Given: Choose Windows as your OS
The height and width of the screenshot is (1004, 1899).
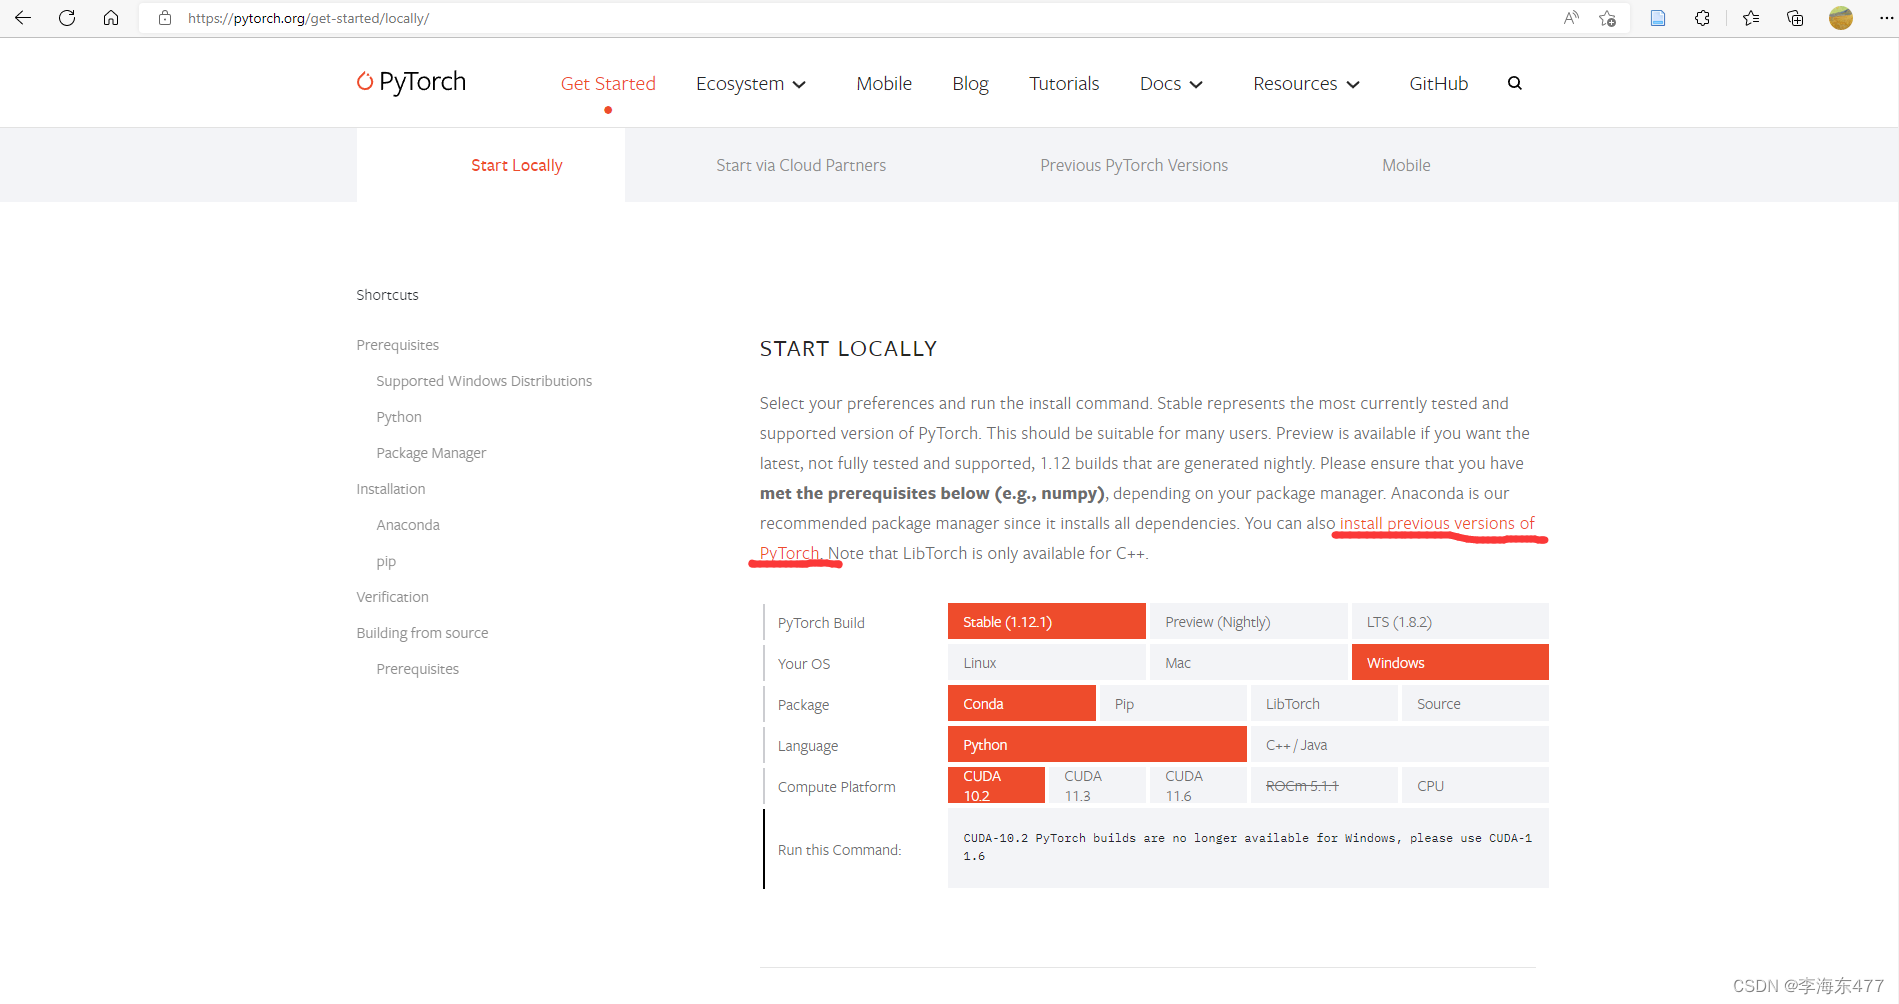Looking at the screenshot, I should [1450, 662].
